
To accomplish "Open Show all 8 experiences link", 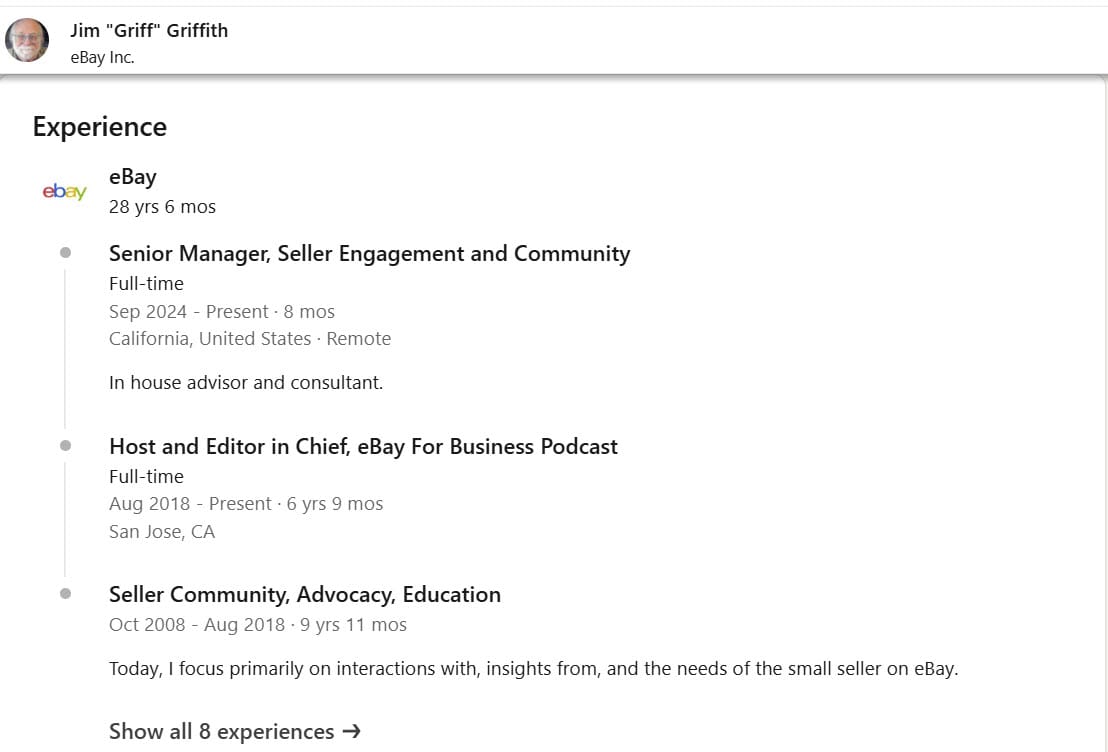I will pyautogui.click(x=221, y=732).
